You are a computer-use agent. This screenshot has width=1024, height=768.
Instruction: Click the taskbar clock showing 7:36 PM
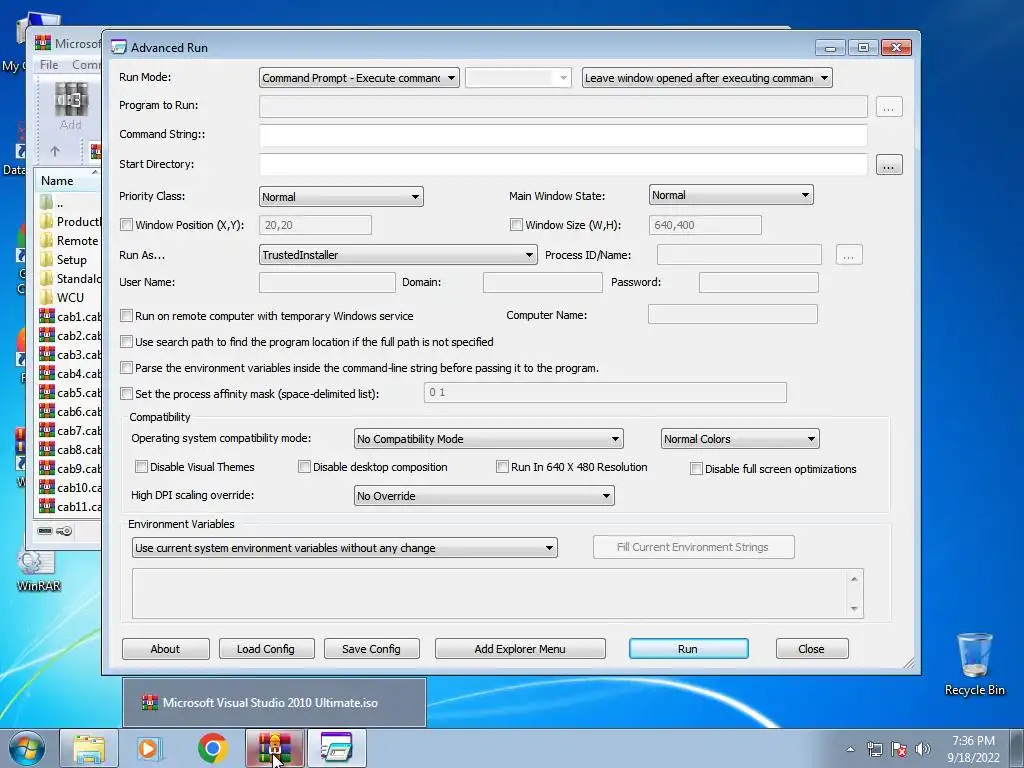tap(973, 749)
